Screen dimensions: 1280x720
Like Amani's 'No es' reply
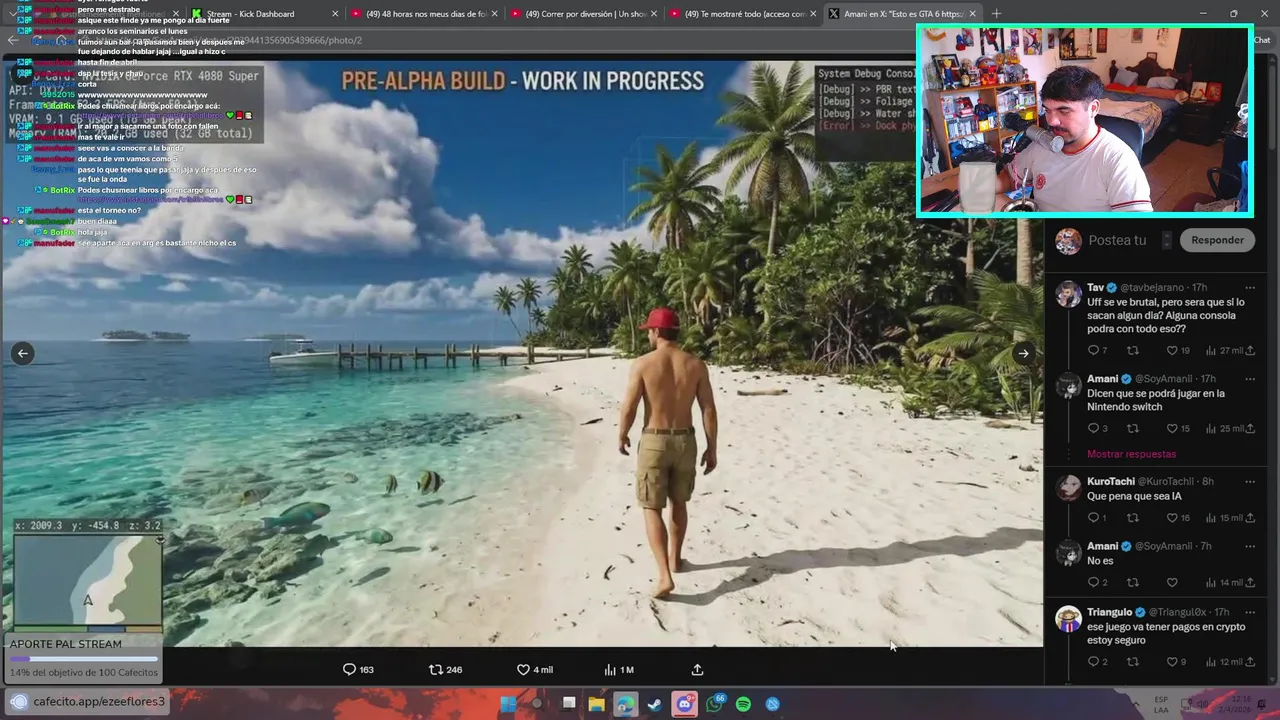1172,583
